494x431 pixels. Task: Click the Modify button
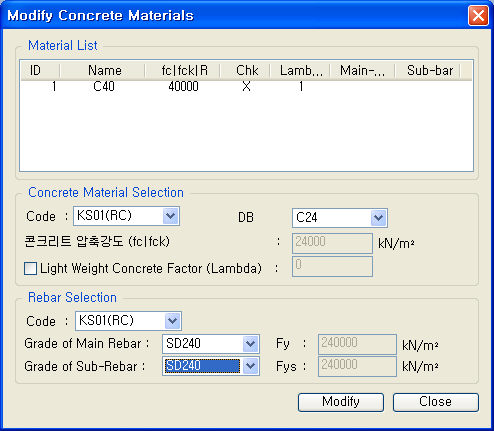(341, 402)
